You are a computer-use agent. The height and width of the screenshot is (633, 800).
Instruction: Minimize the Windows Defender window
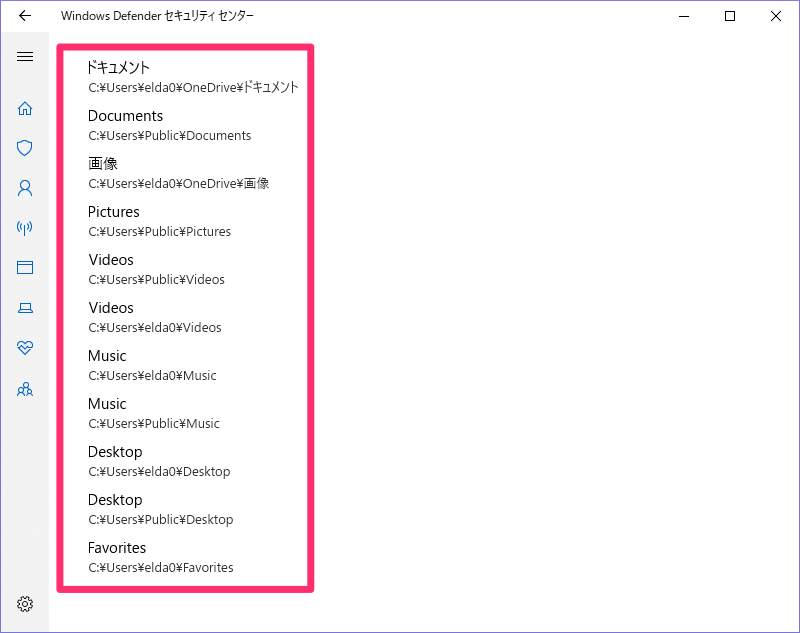point(684,16)
